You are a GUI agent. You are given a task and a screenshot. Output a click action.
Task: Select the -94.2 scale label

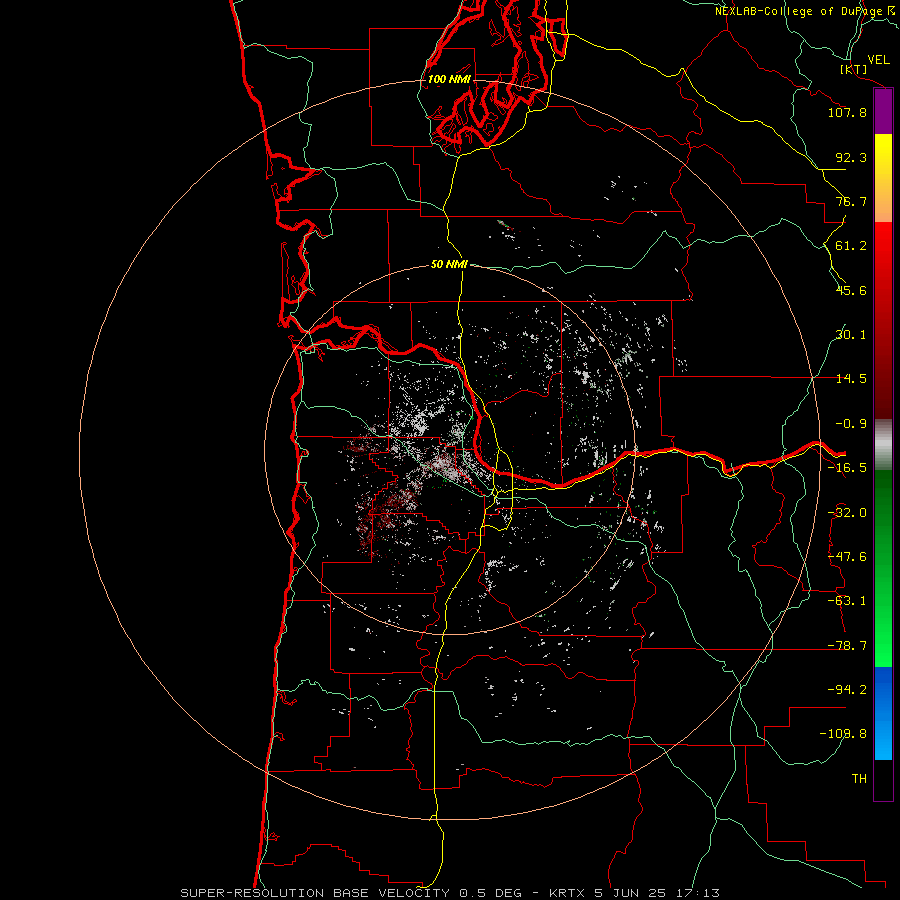[847, 690]
